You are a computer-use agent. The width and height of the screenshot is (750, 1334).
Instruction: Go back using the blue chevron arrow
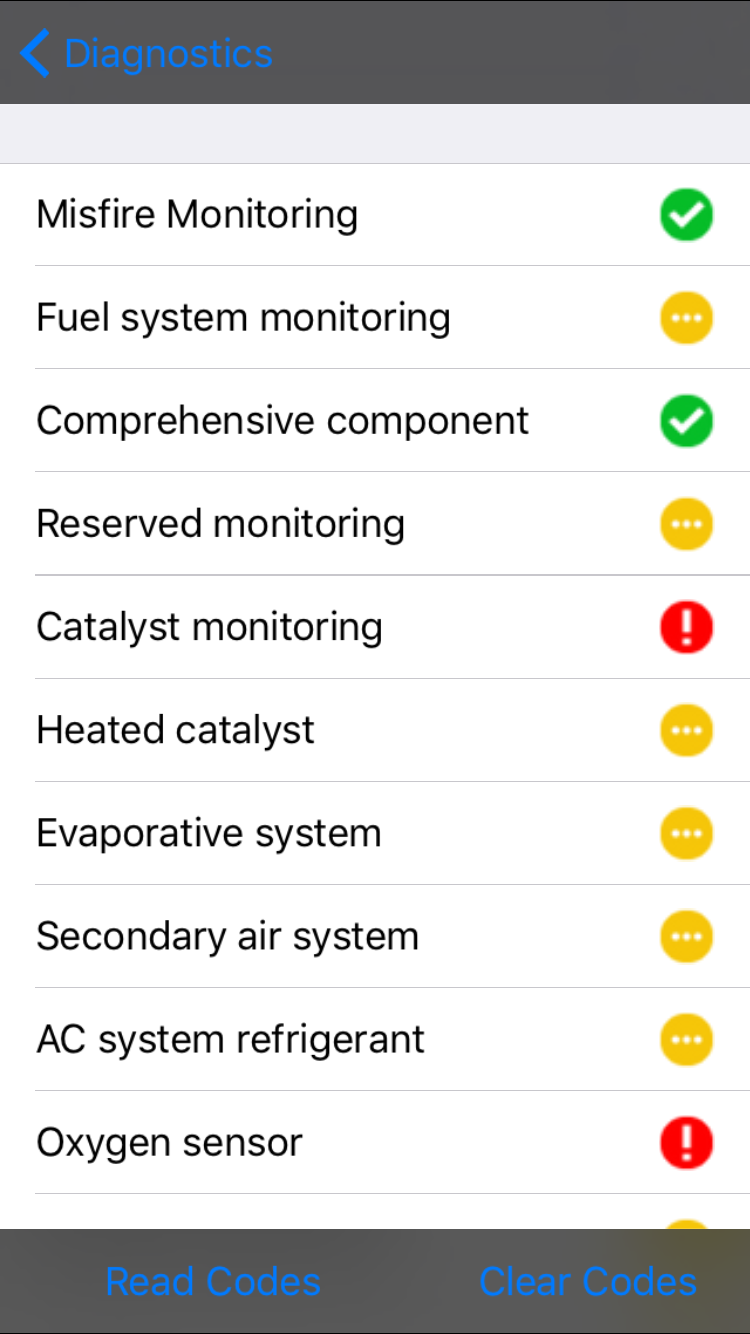[35, 53]
